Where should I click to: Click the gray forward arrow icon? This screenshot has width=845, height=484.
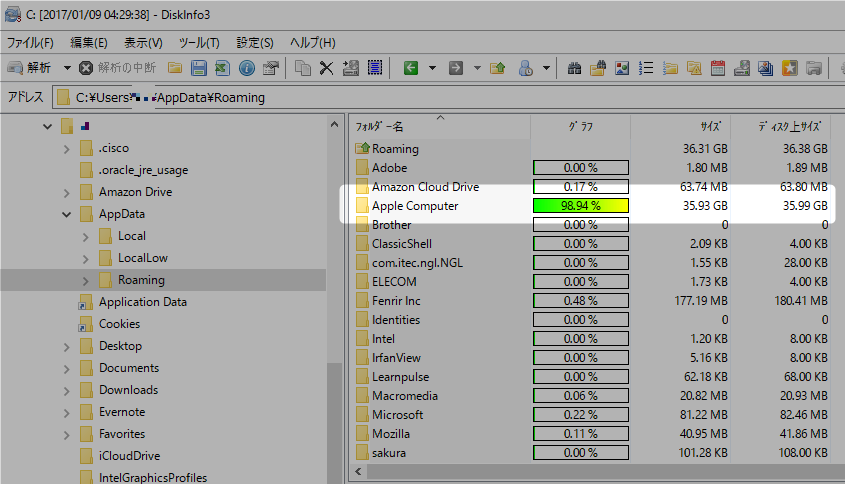[x=456, y=68]
